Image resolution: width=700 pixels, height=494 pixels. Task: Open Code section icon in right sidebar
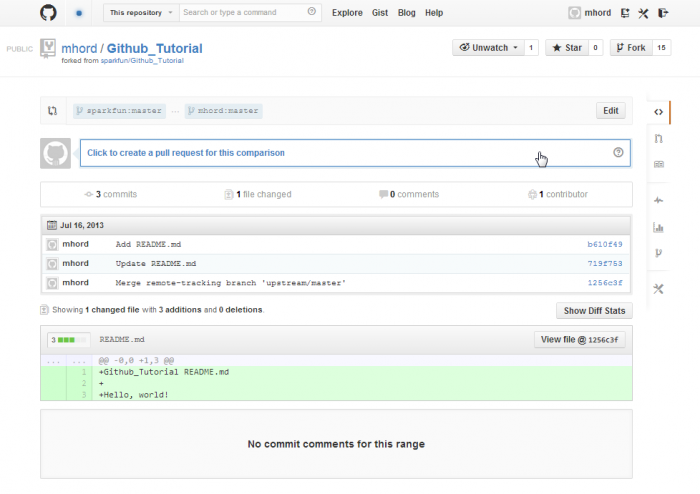[x=658, y=112]
